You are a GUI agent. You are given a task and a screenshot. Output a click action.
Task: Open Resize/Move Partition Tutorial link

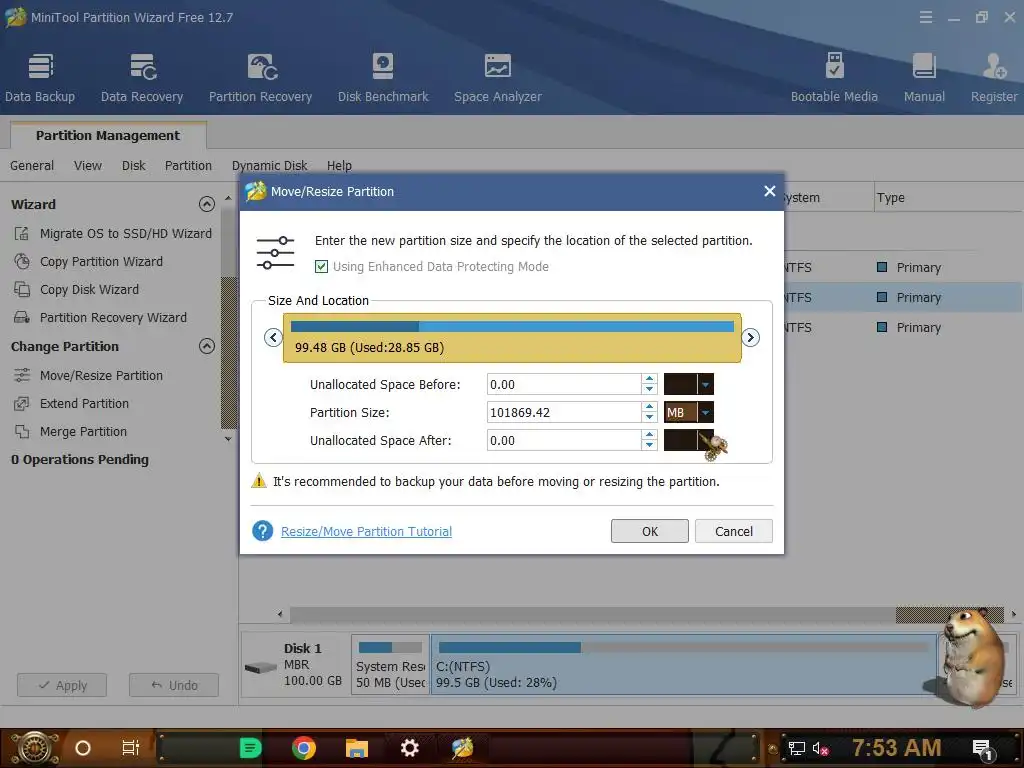click(x=366, y=532)
